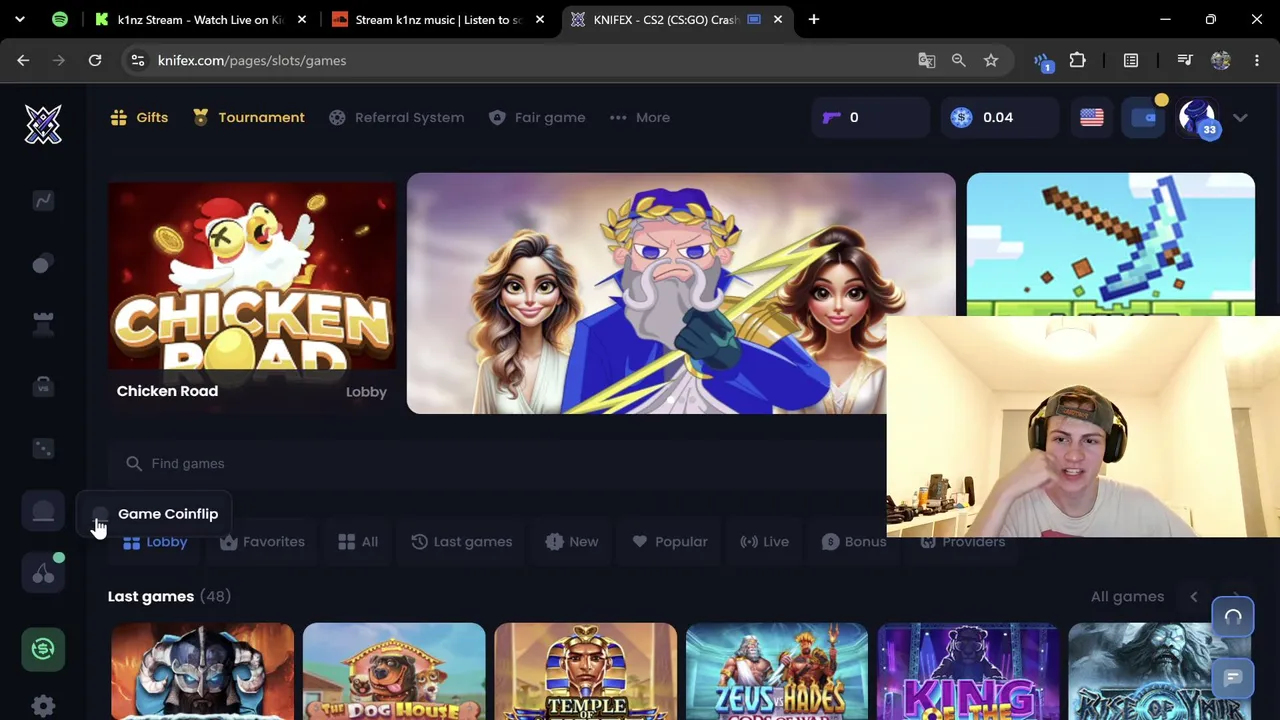Open the Chrome extensions puzzle icon
Screen dimensions: 1280x720
(1078, 60)
